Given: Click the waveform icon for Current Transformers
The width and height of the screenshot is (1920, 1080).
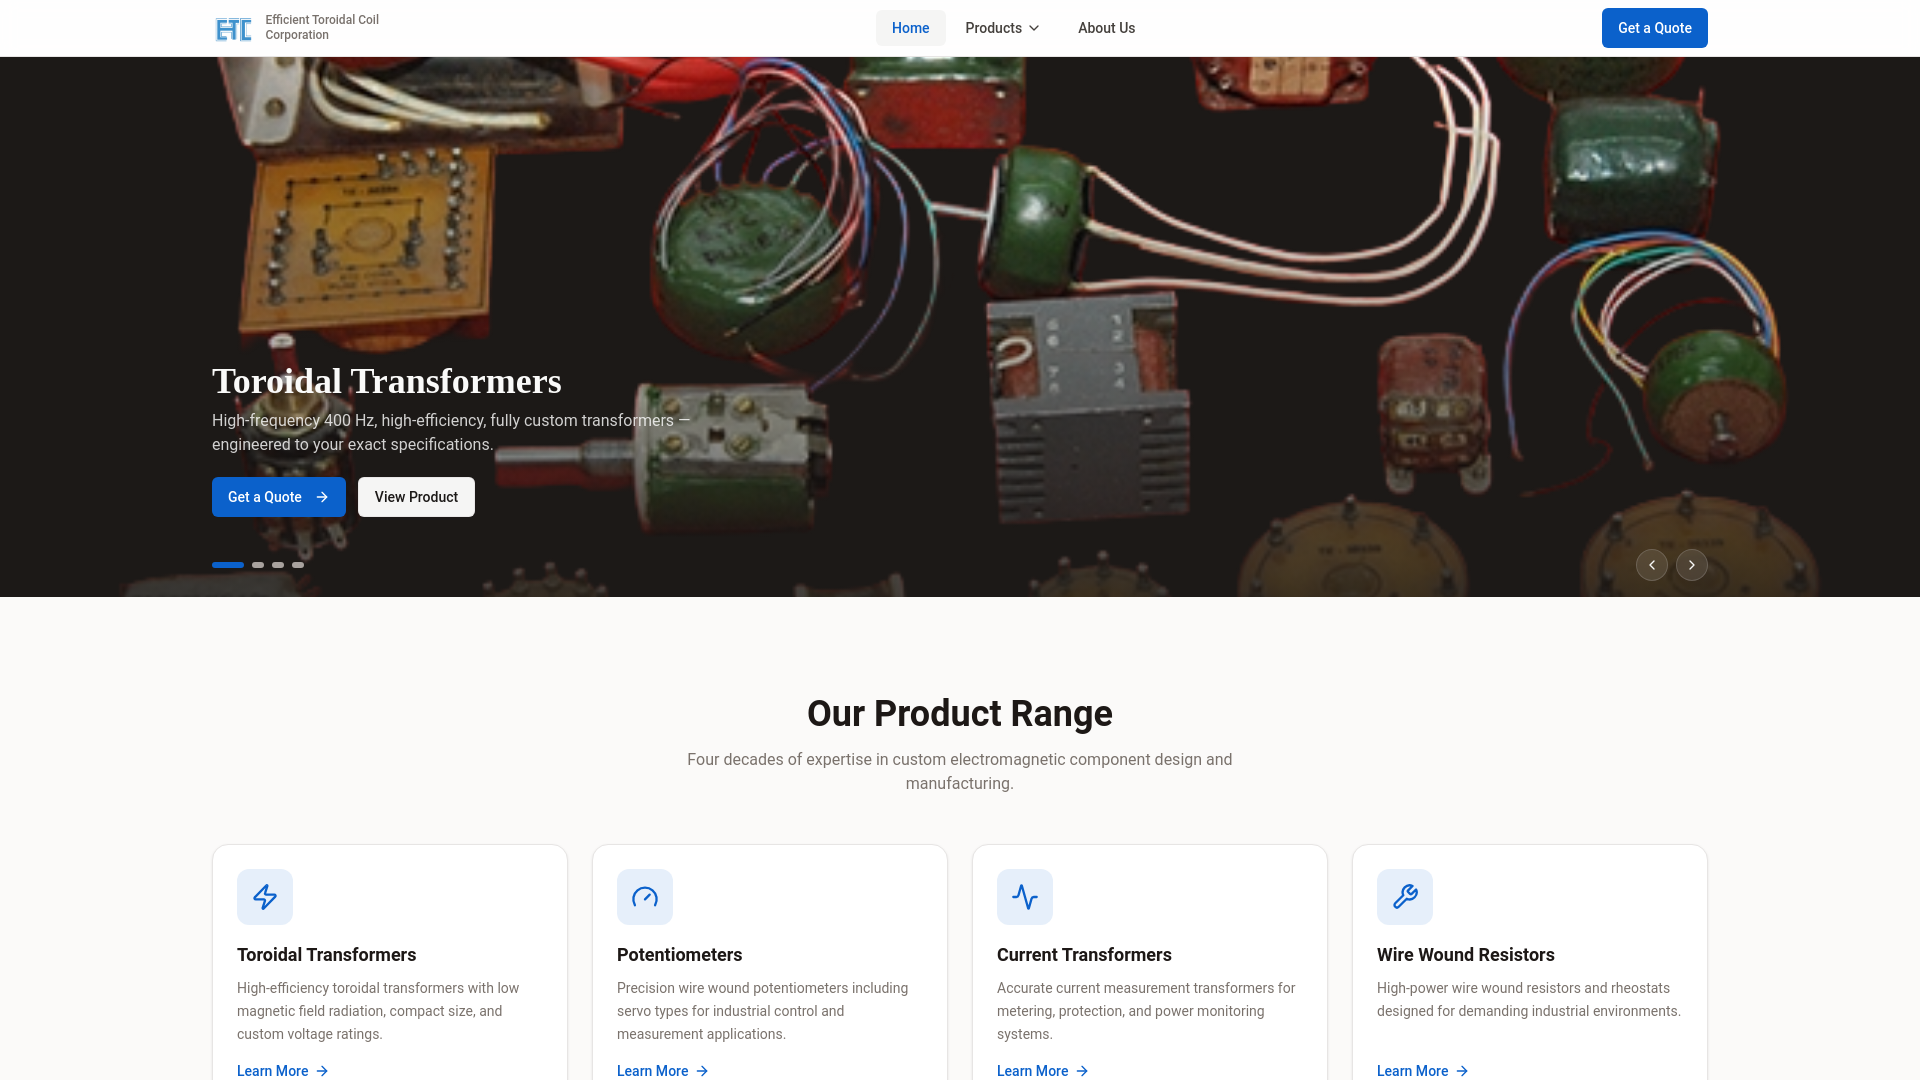Looking at the screenshot, I should coord(1025,897).
